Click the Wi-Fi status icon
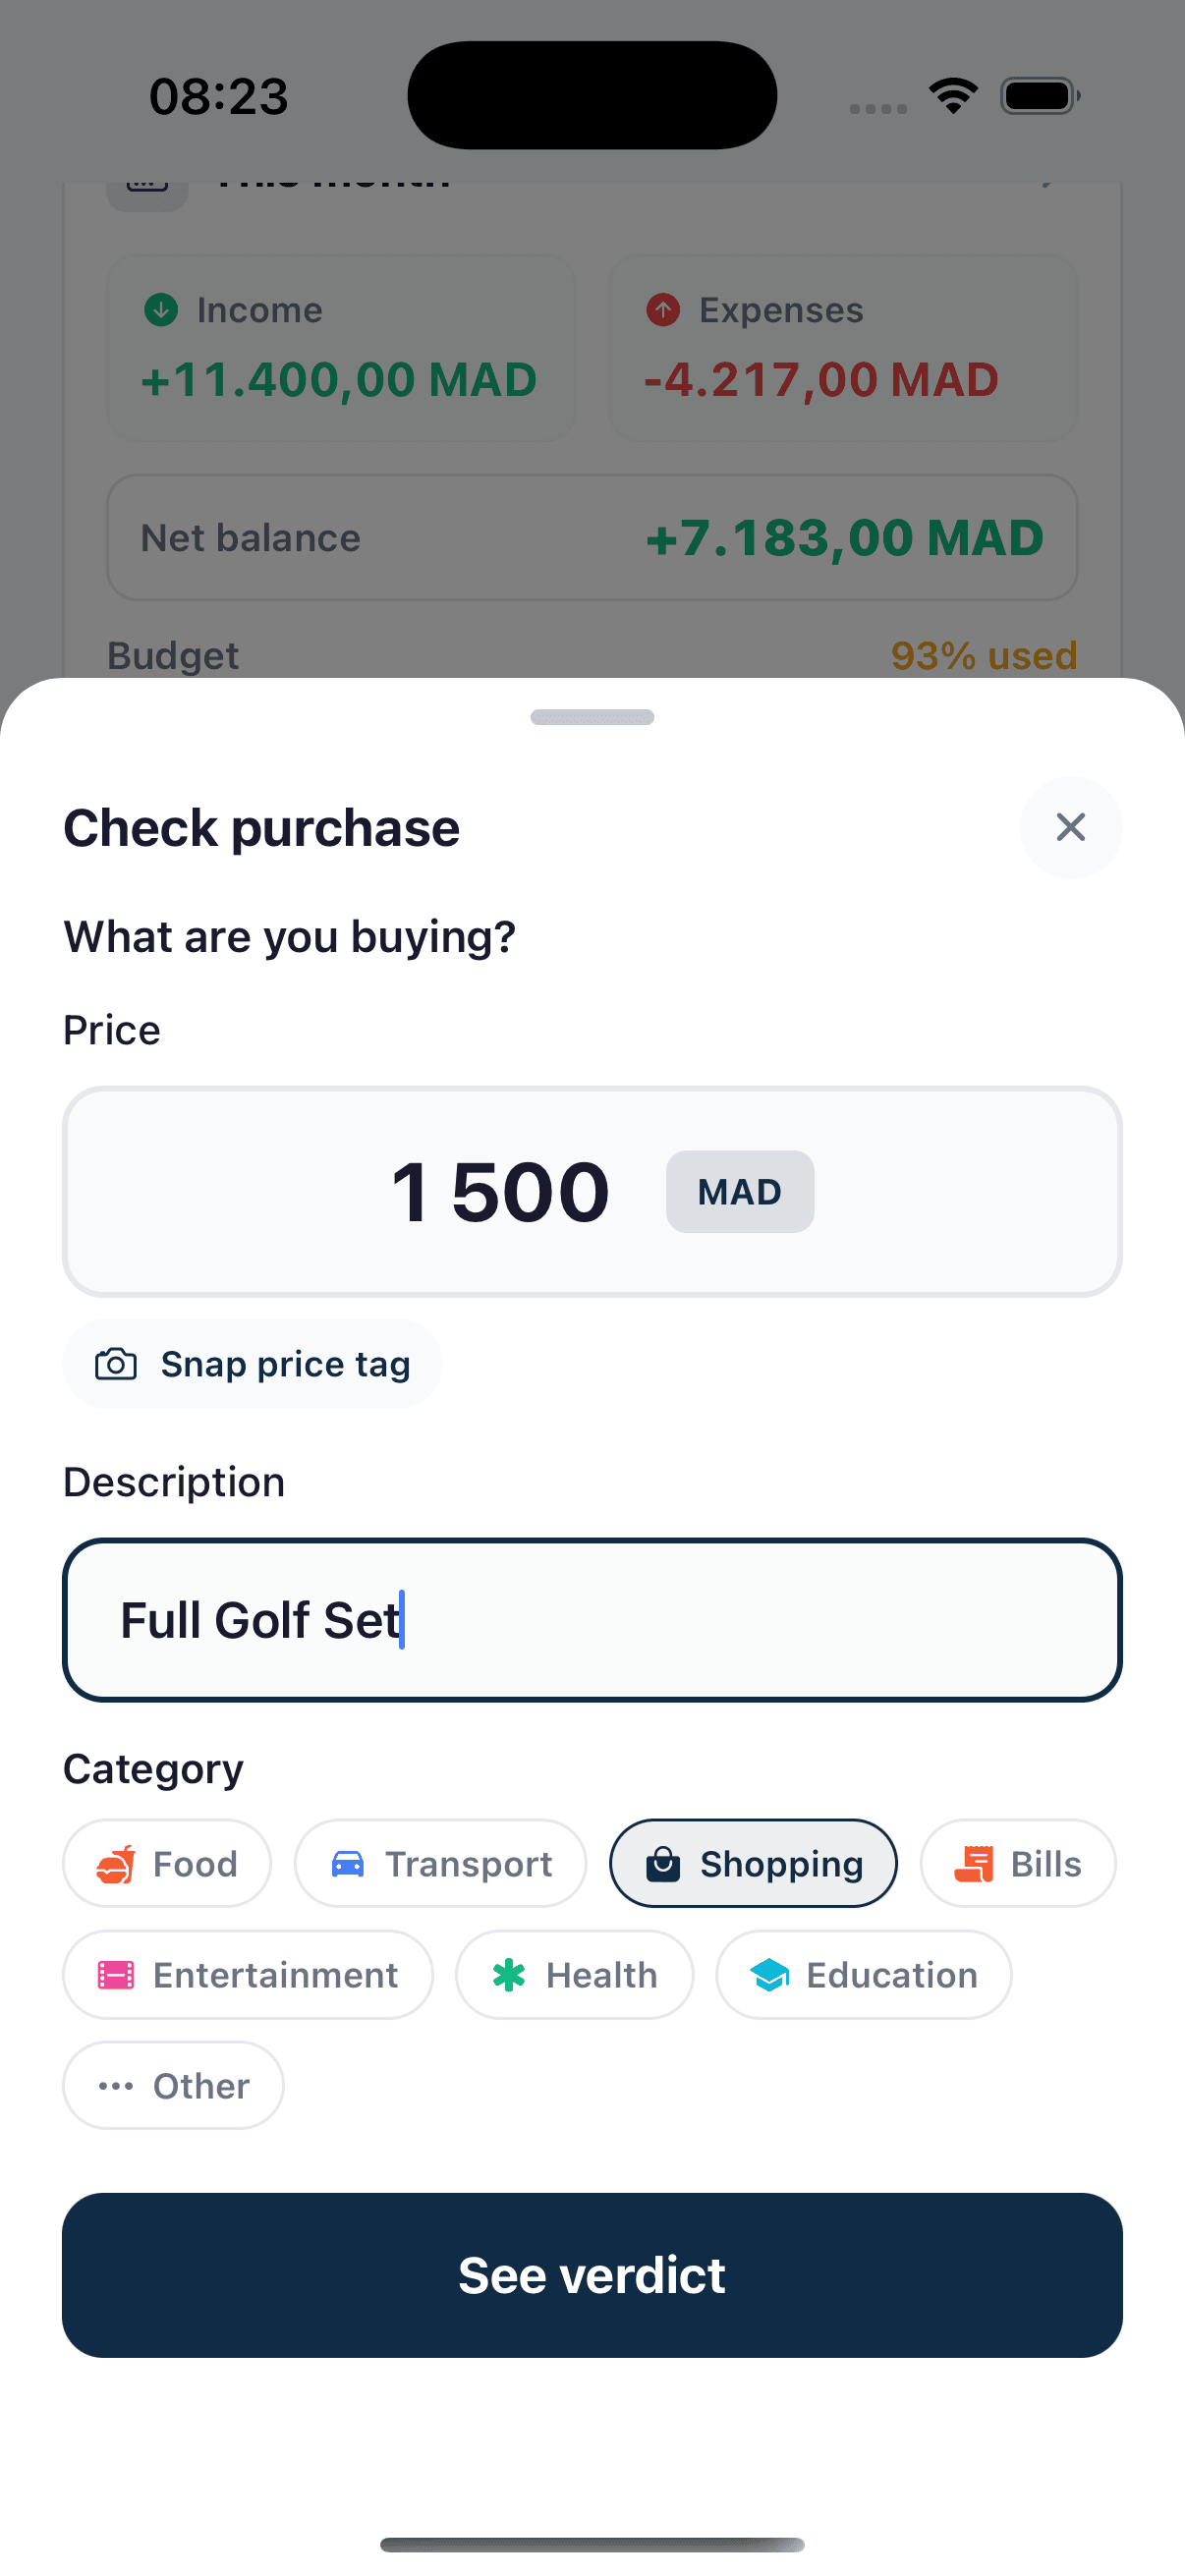The image size is (1185, 2576). pyautogui.click(x=953, y=96)
